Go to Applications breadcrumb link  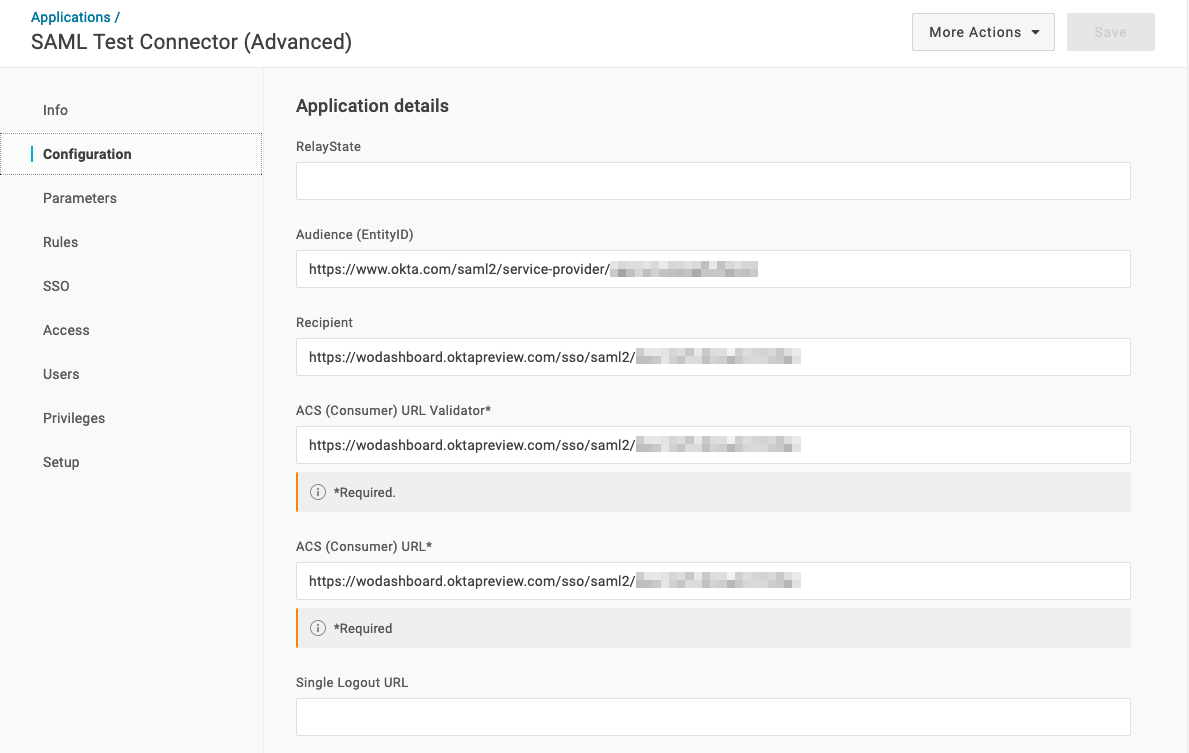[71, 17]
